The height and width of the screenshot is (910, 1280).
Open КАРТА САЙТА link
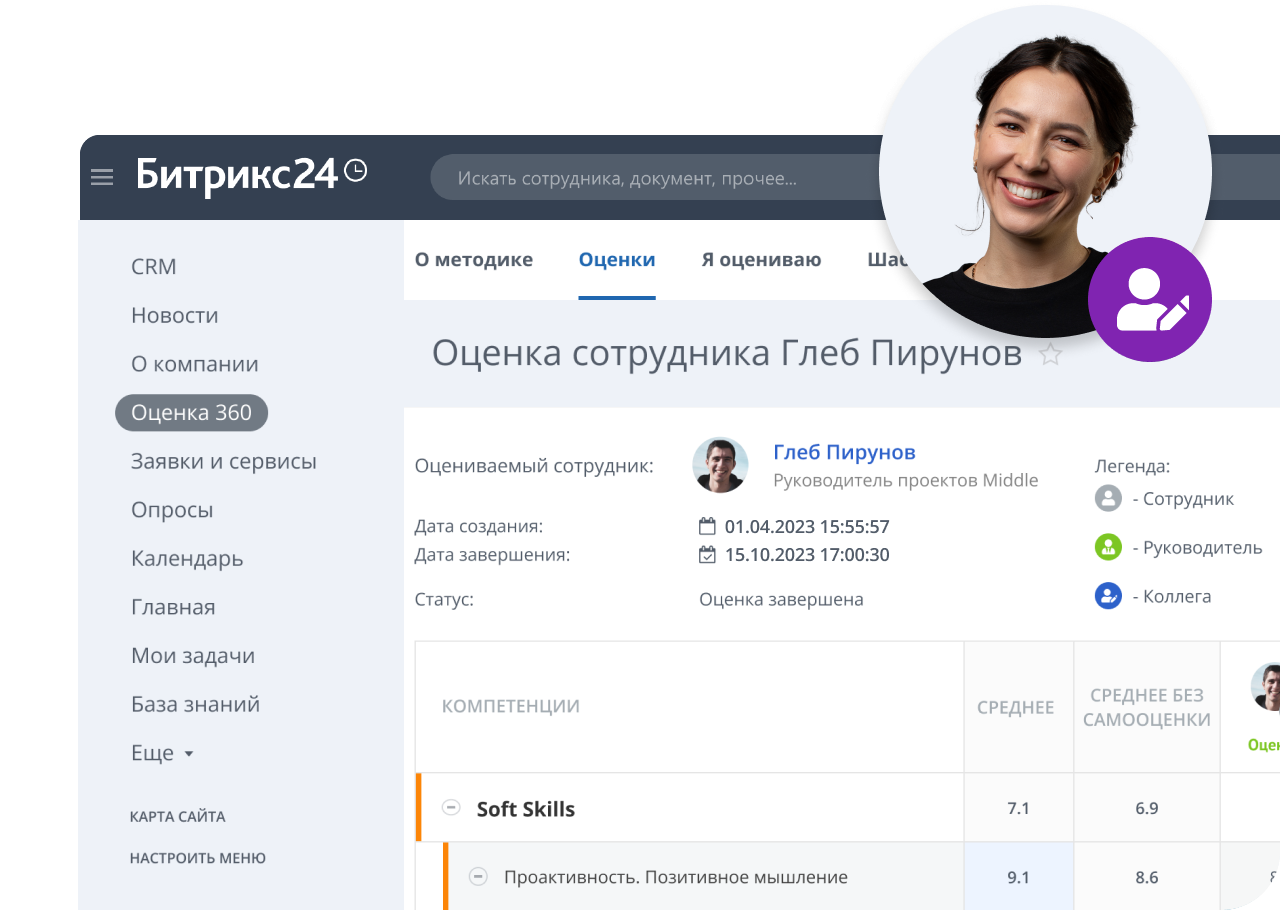coord(177,817)
